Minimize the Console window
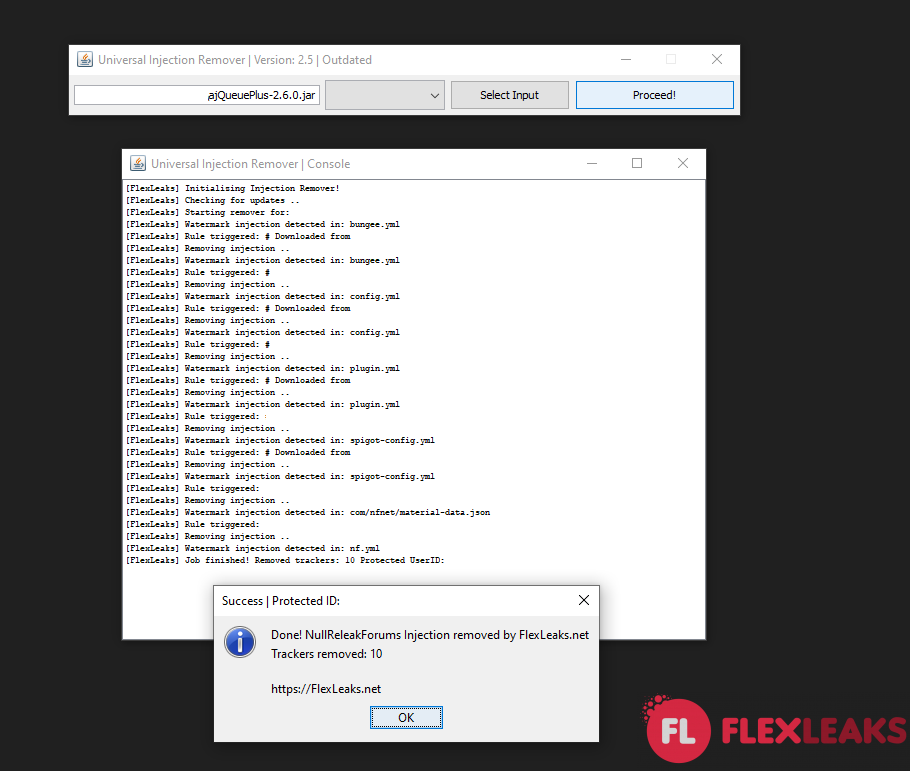The width and height of the screenshot is (910, 771). point(591,163)
